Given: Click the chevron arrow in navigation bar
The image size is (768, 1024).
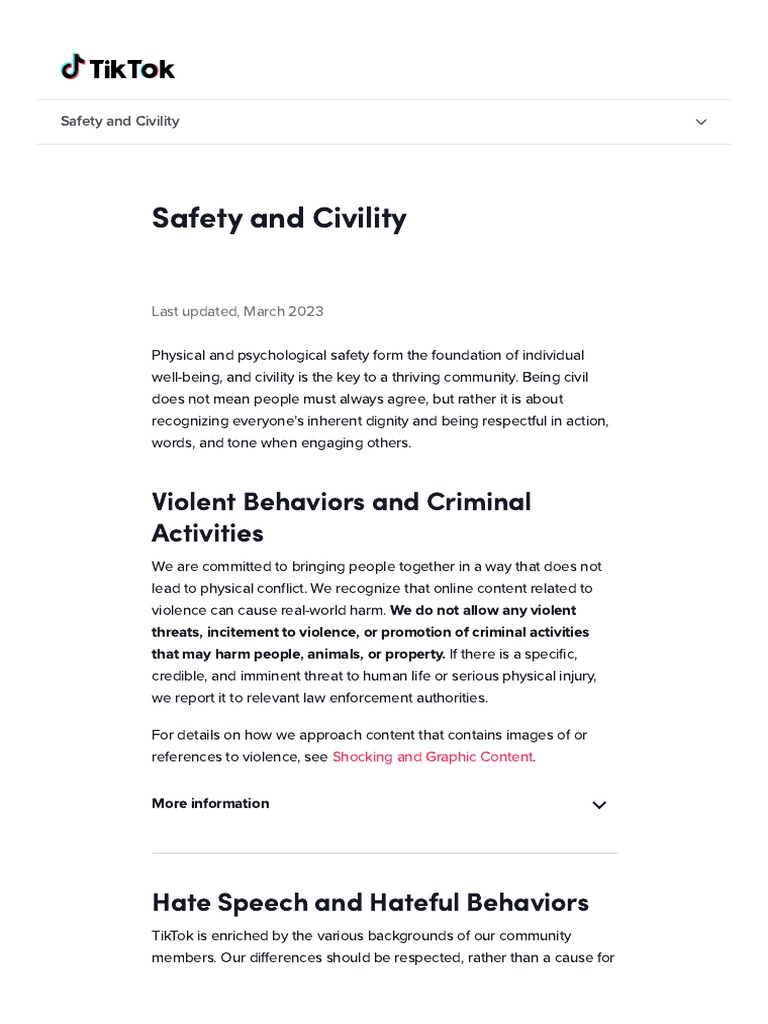Looking at the screenshot, I should (x=701, y=122).
